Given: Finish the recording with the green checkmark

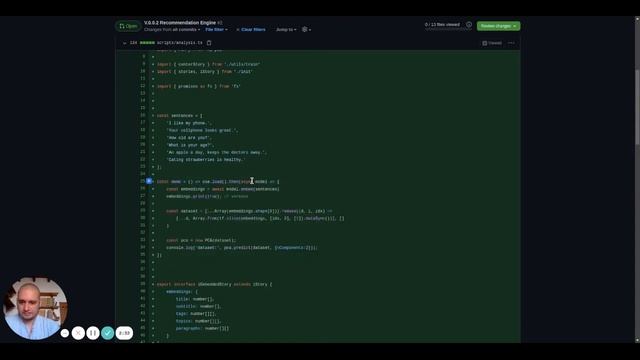Looking at the screenshot, I should 107,333.
